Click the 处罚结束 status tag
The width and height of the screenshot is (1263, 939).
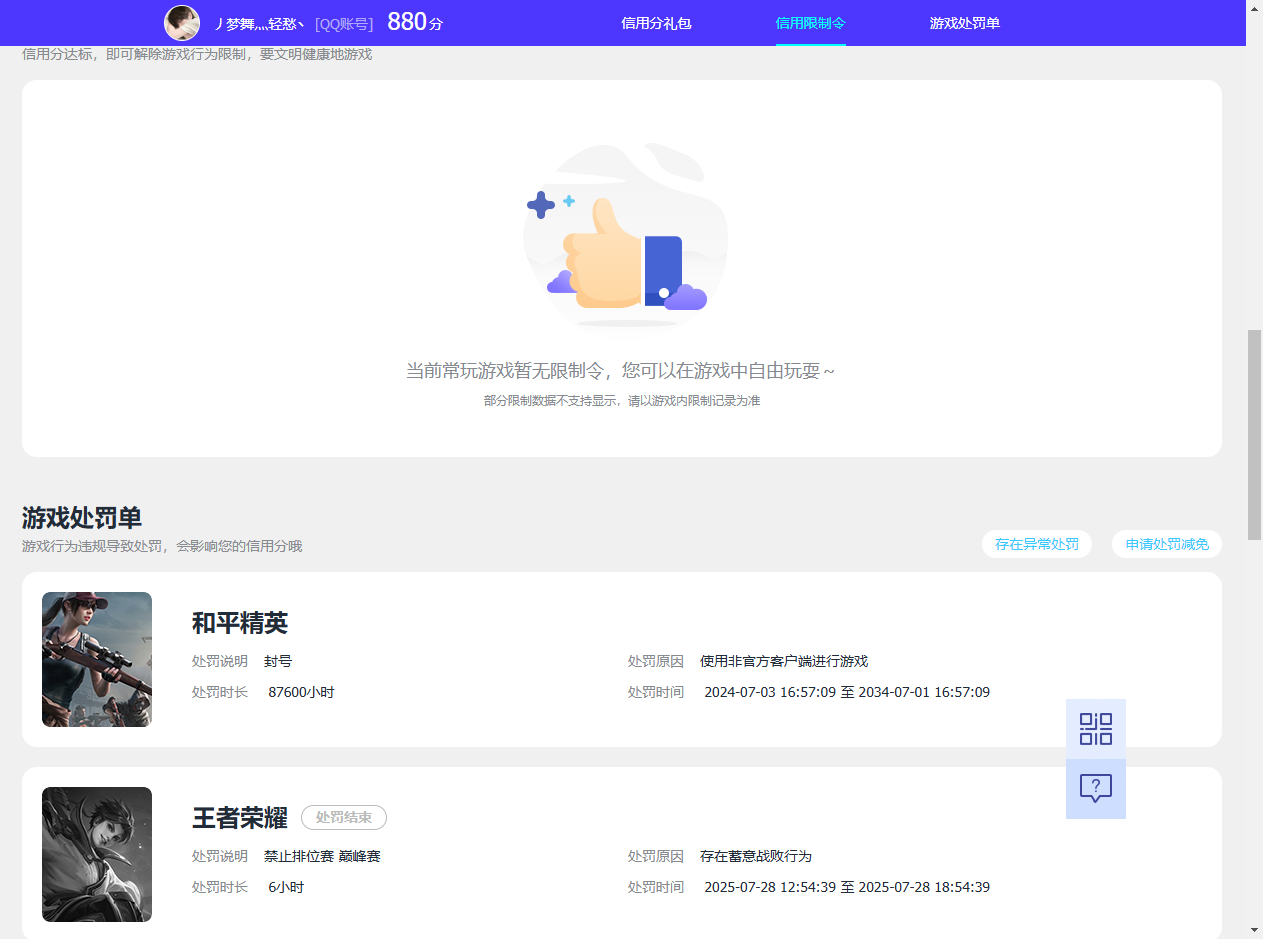pyautogui.click(x=344, y=818)
